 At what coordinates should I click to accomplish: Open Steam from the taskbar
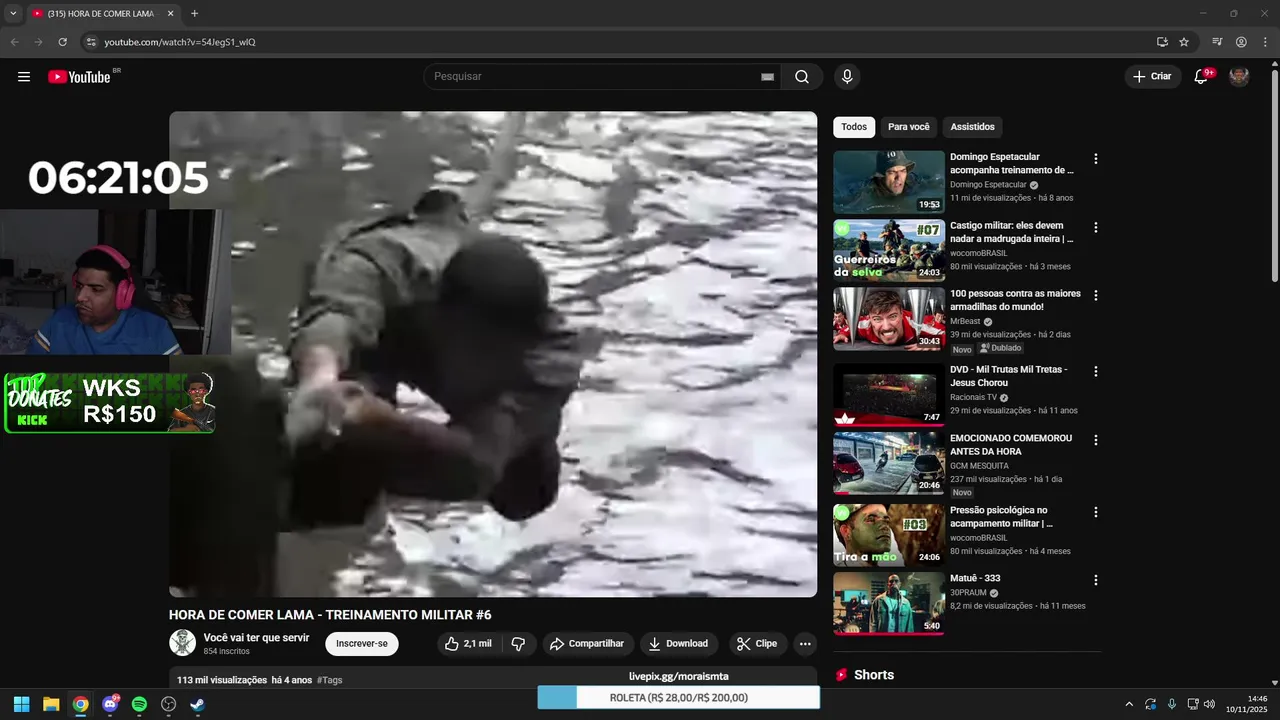pyautogui.click(x=198, y=704)
